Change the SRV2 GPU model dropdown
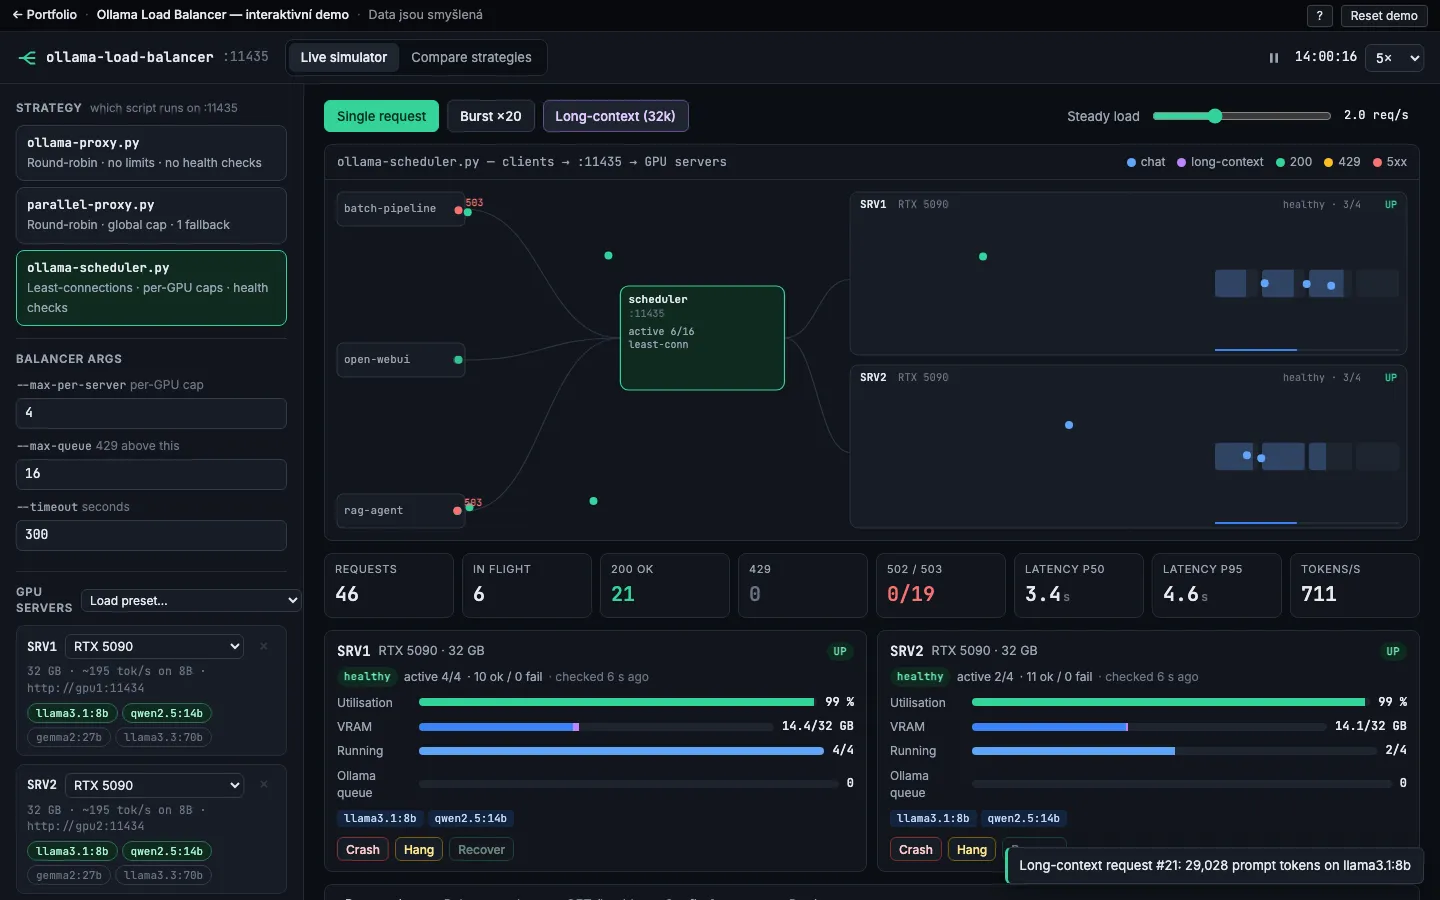The width and height of the screenshot is (1440, 900). (x=154, y=786)
